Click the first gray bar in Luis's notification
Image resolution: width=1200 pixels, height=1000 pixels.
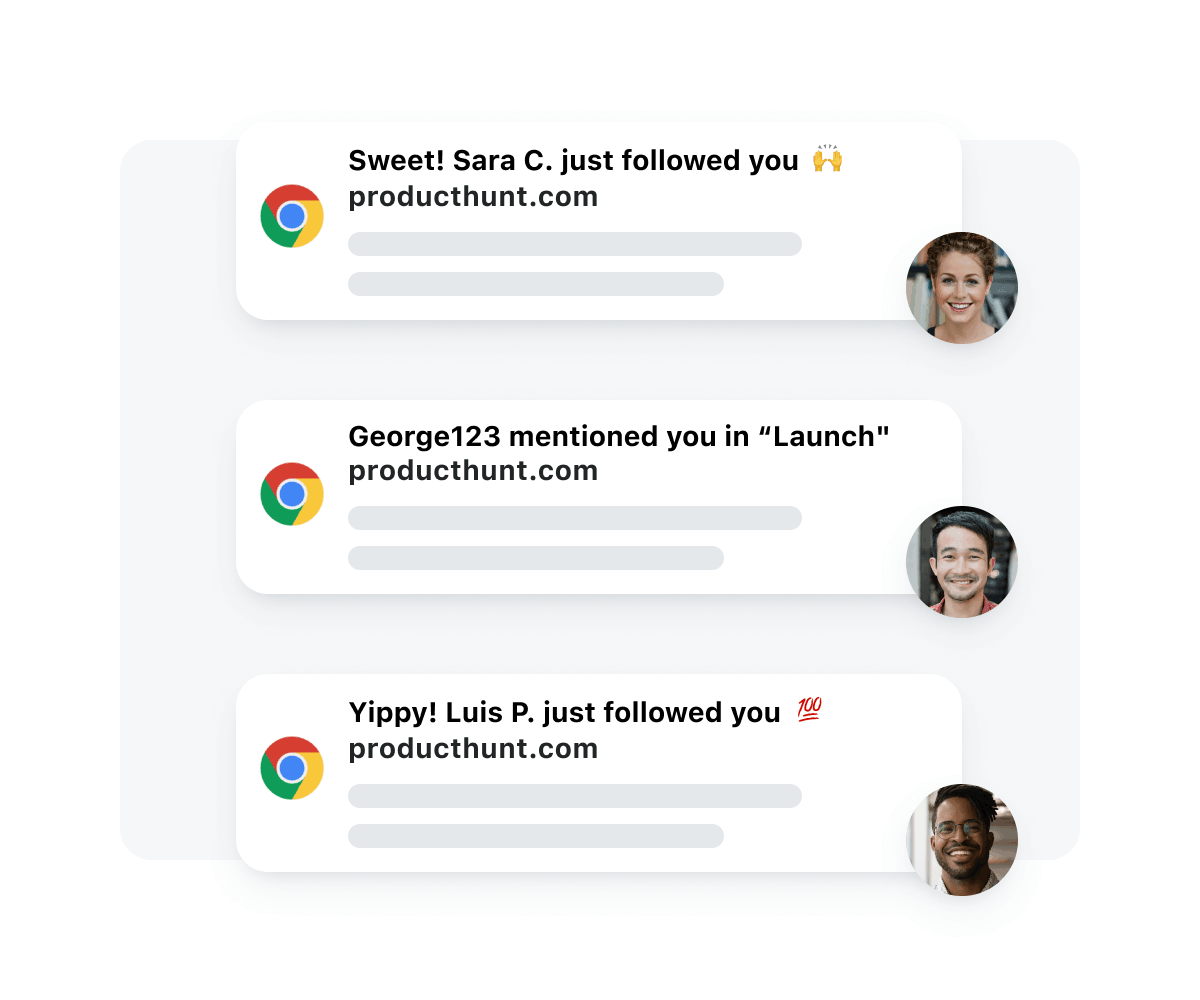click(574, 796)
